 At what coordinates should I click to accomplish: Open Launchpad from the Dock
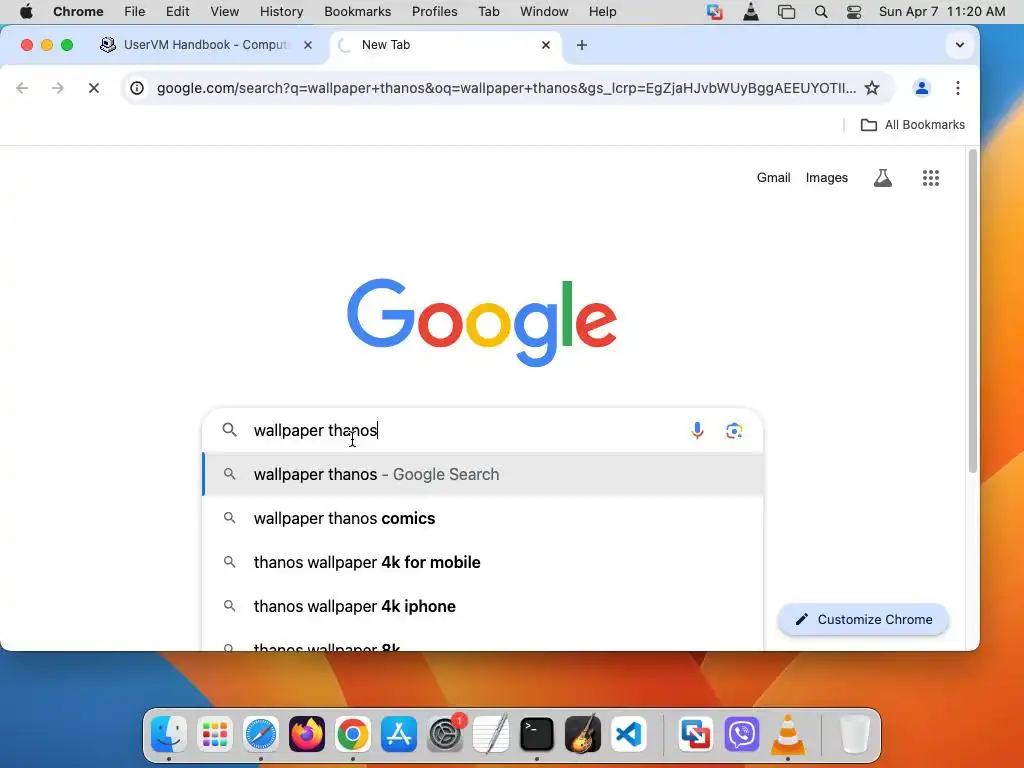(x=214, y=734)
